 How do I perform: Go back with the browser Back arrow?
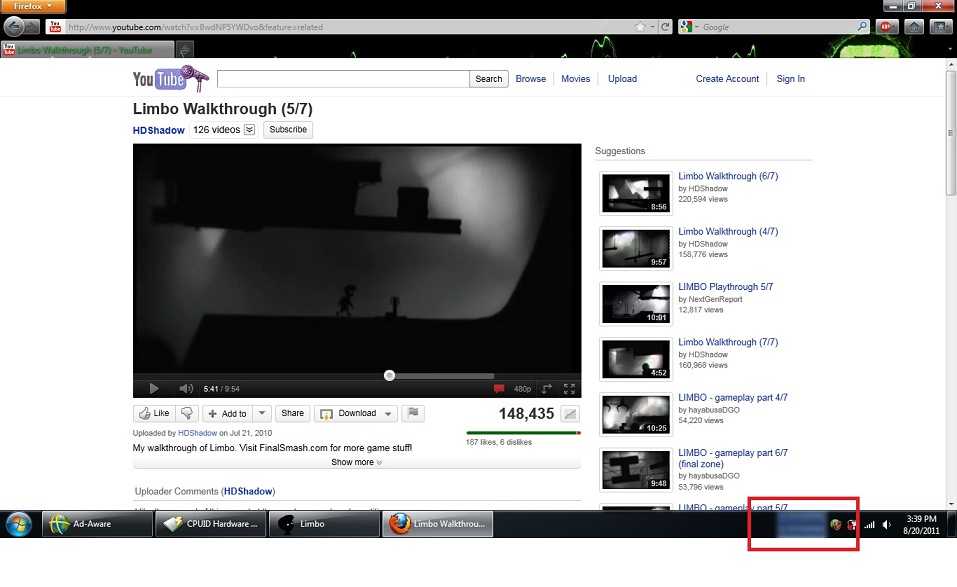pyautogui.click(x=13, y=26)
